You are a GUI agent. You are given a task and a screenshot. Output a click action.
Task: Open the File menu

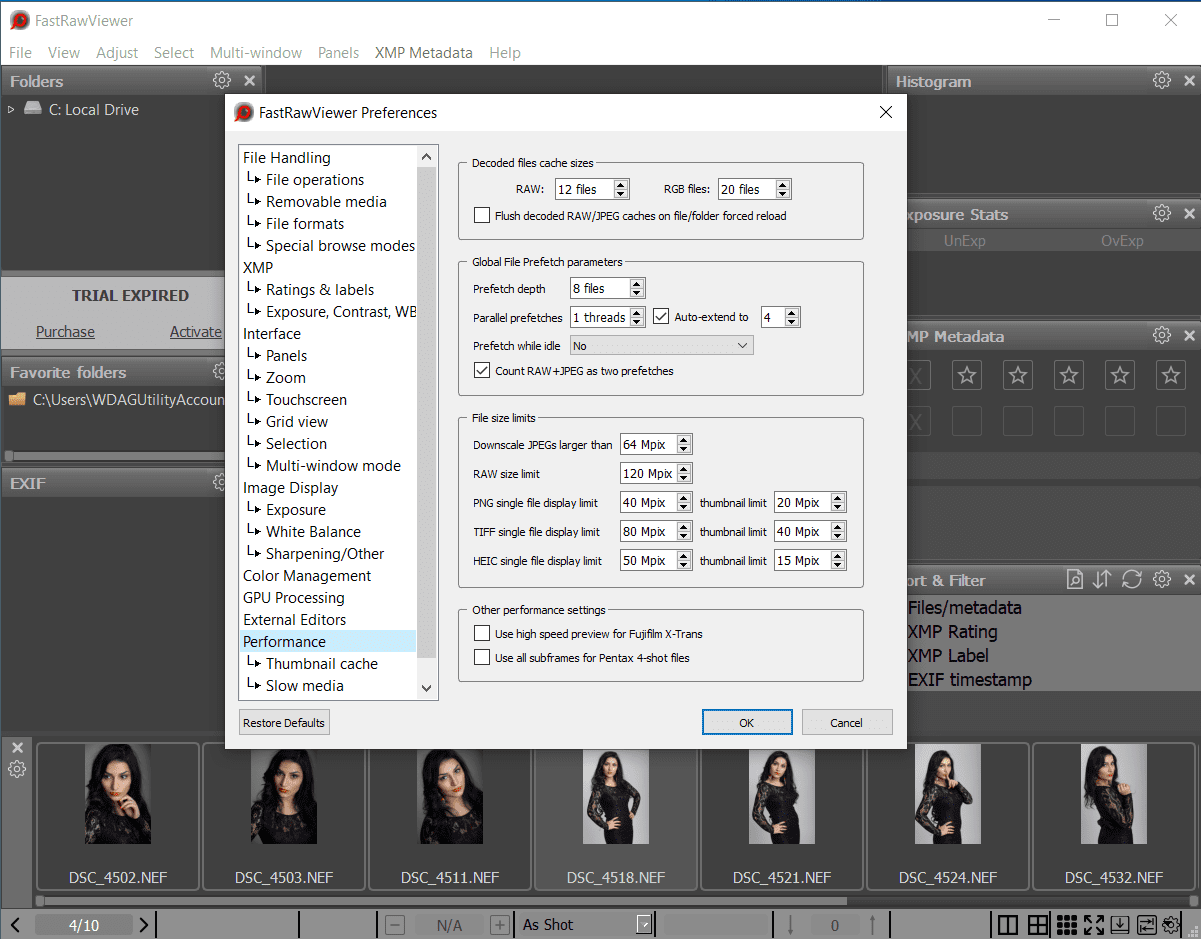(x=20, y=53)
